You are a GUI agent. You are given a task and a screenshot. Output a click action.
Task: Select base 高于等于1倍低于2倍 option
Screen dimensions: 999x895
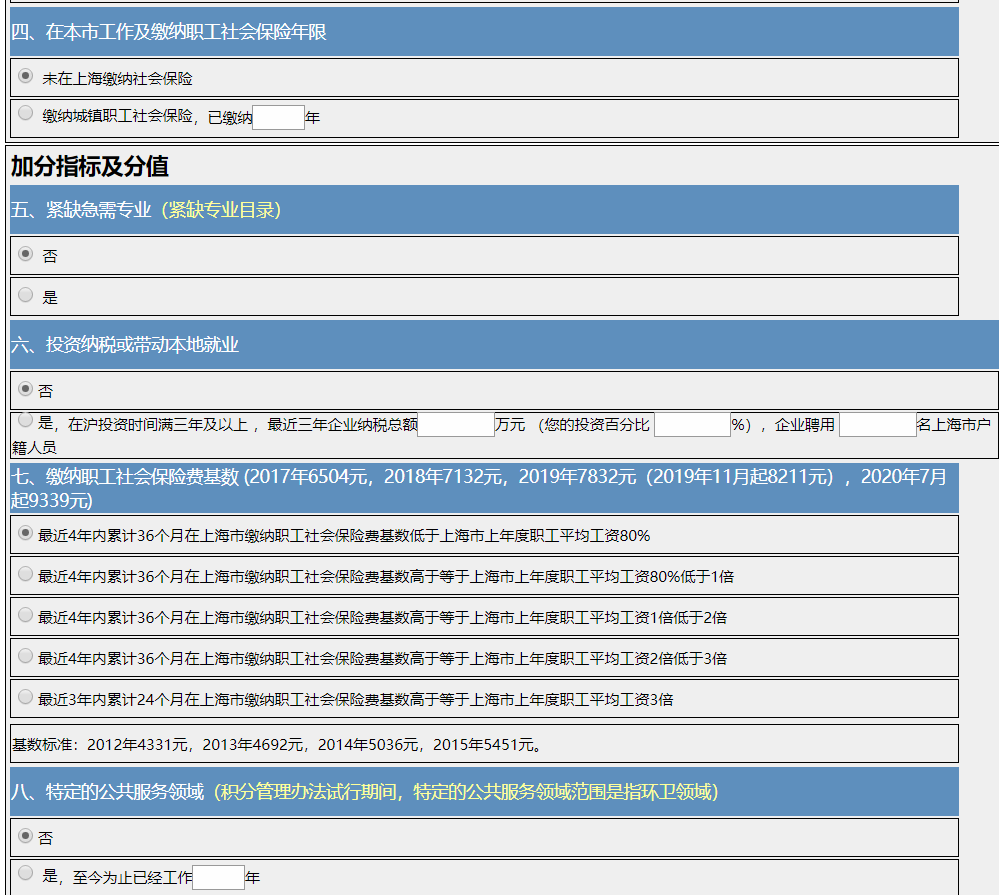(x=26, y=615)
